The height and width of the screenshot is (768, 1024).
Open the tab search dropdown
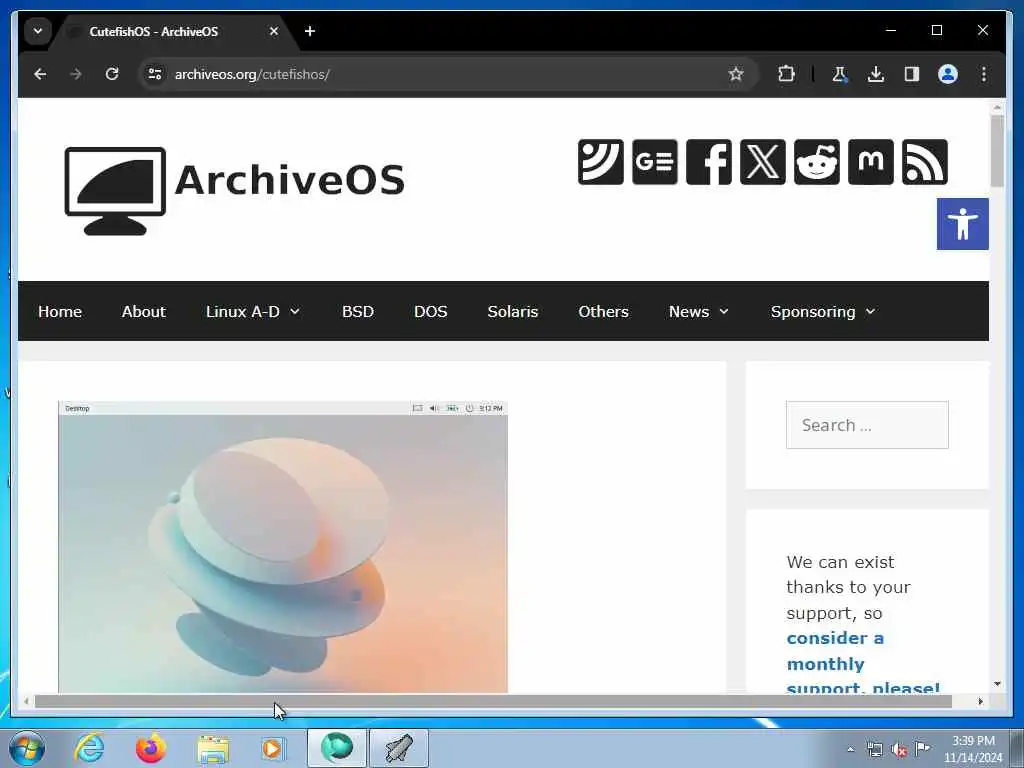pos(38,31)
